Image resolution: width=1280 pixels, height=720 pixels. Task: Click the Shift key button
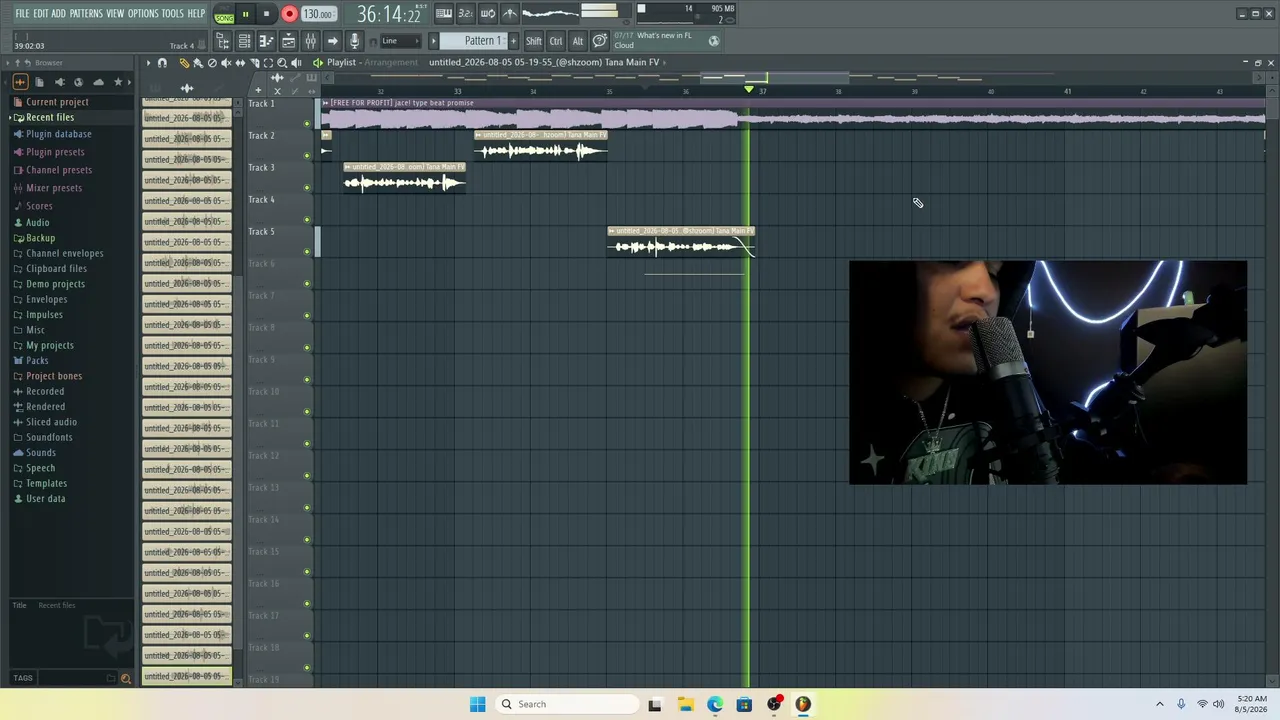(534, 41)
